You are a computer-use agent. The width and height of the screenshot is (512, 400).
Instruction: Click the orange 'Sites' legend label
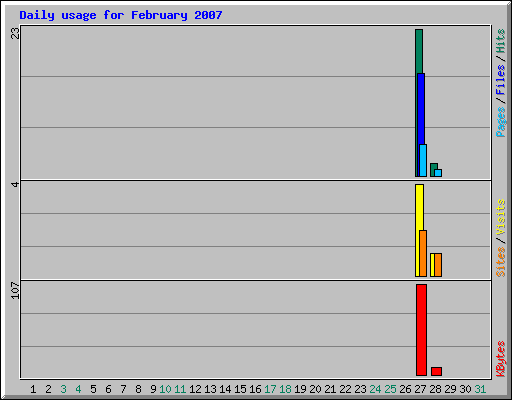[x=500, y=262]
